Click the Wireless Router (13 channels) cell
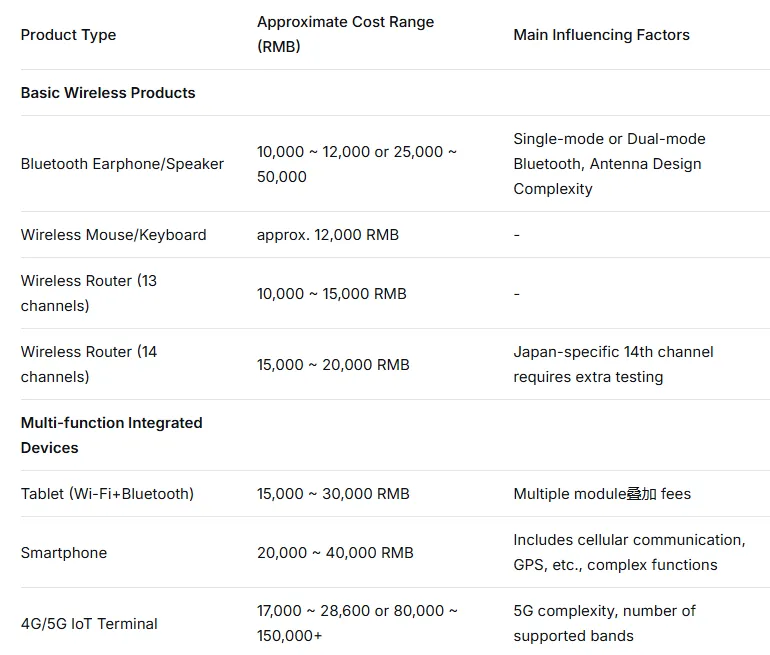 (x=89, y=293)
